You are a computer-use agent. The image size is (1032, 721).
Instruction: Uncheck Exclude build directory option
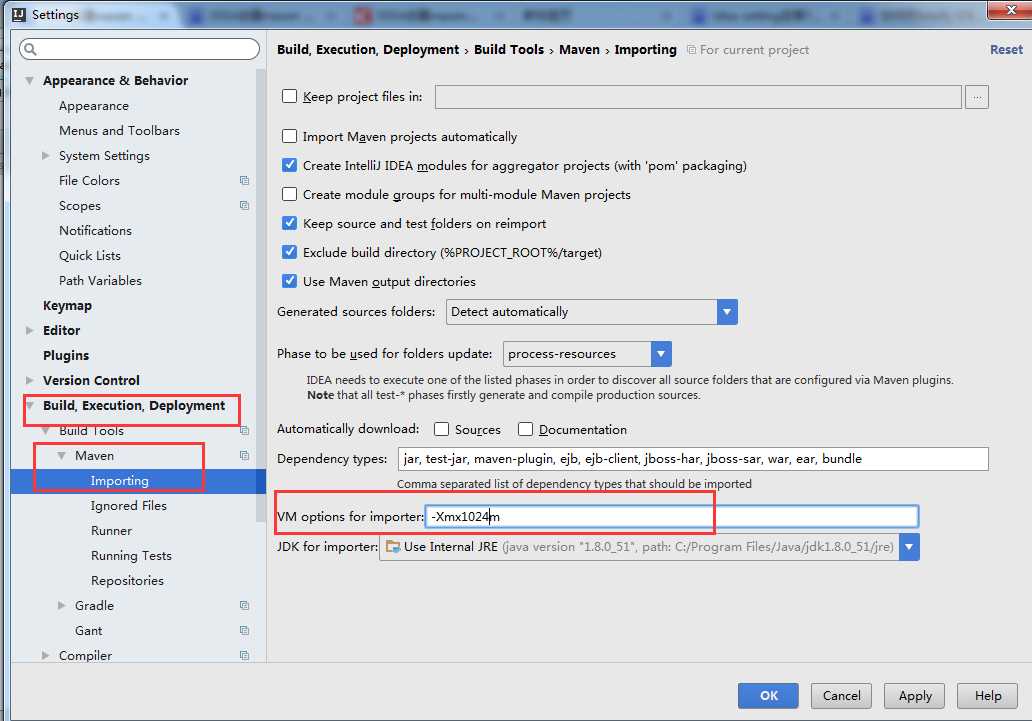[x=290, y=252]
